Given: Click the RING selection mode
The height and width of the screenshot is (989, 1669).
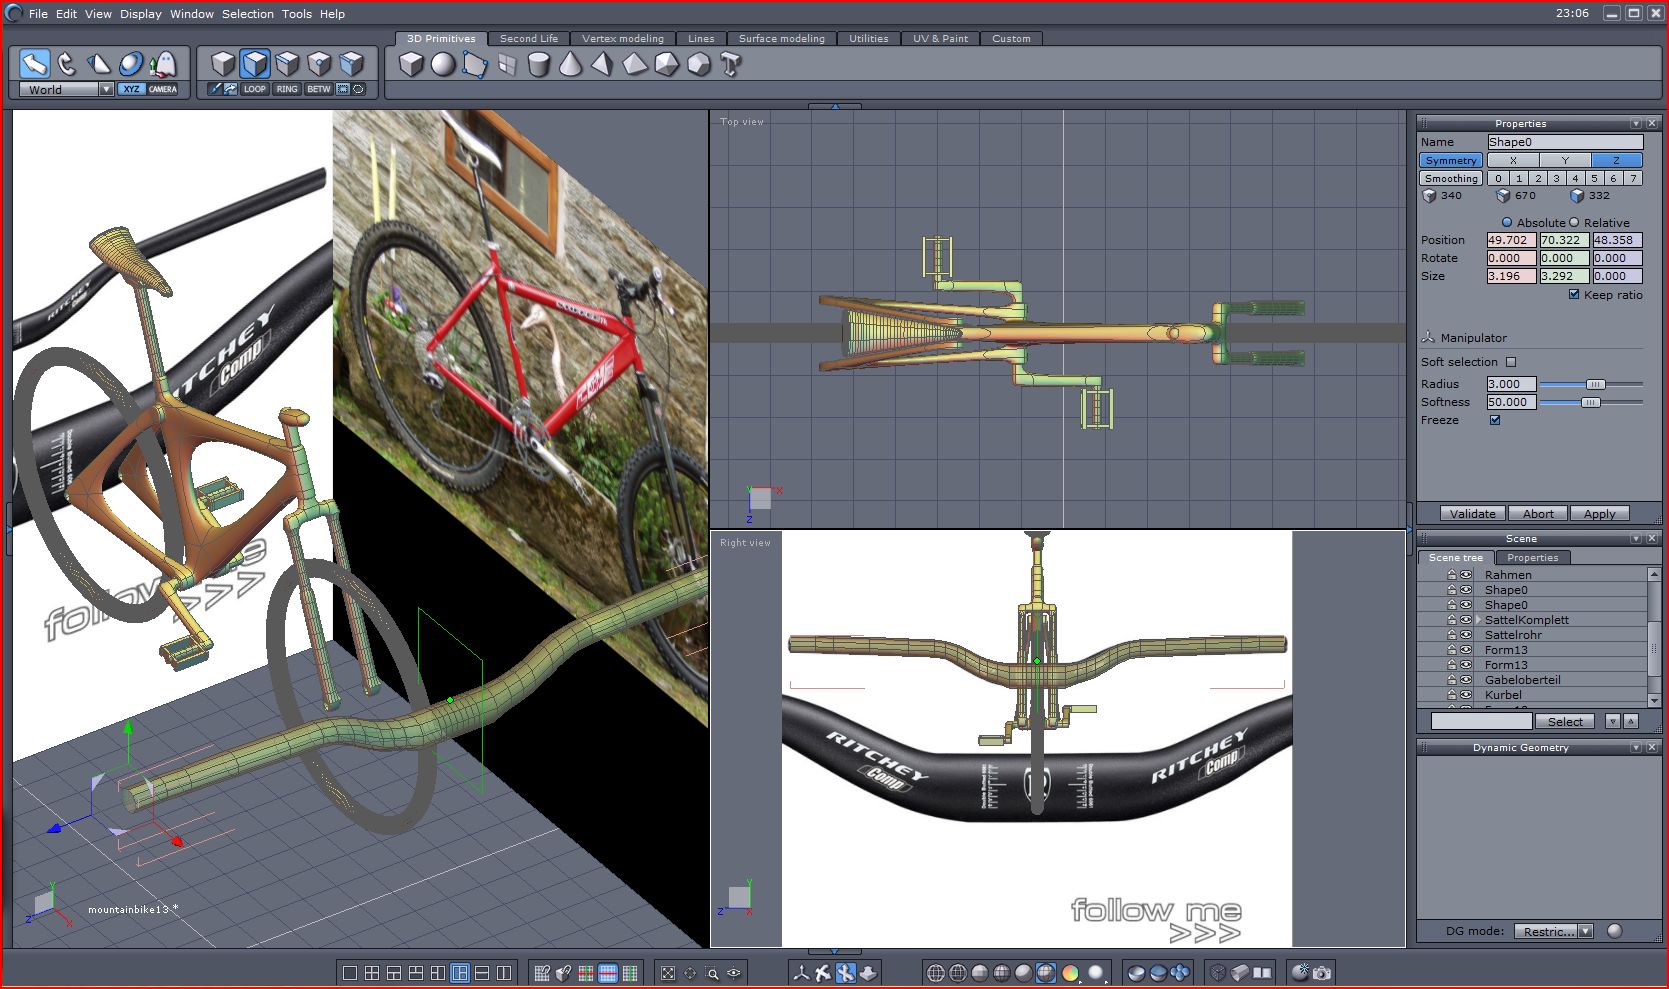Looking at the screenshot, I should (287, 89).
